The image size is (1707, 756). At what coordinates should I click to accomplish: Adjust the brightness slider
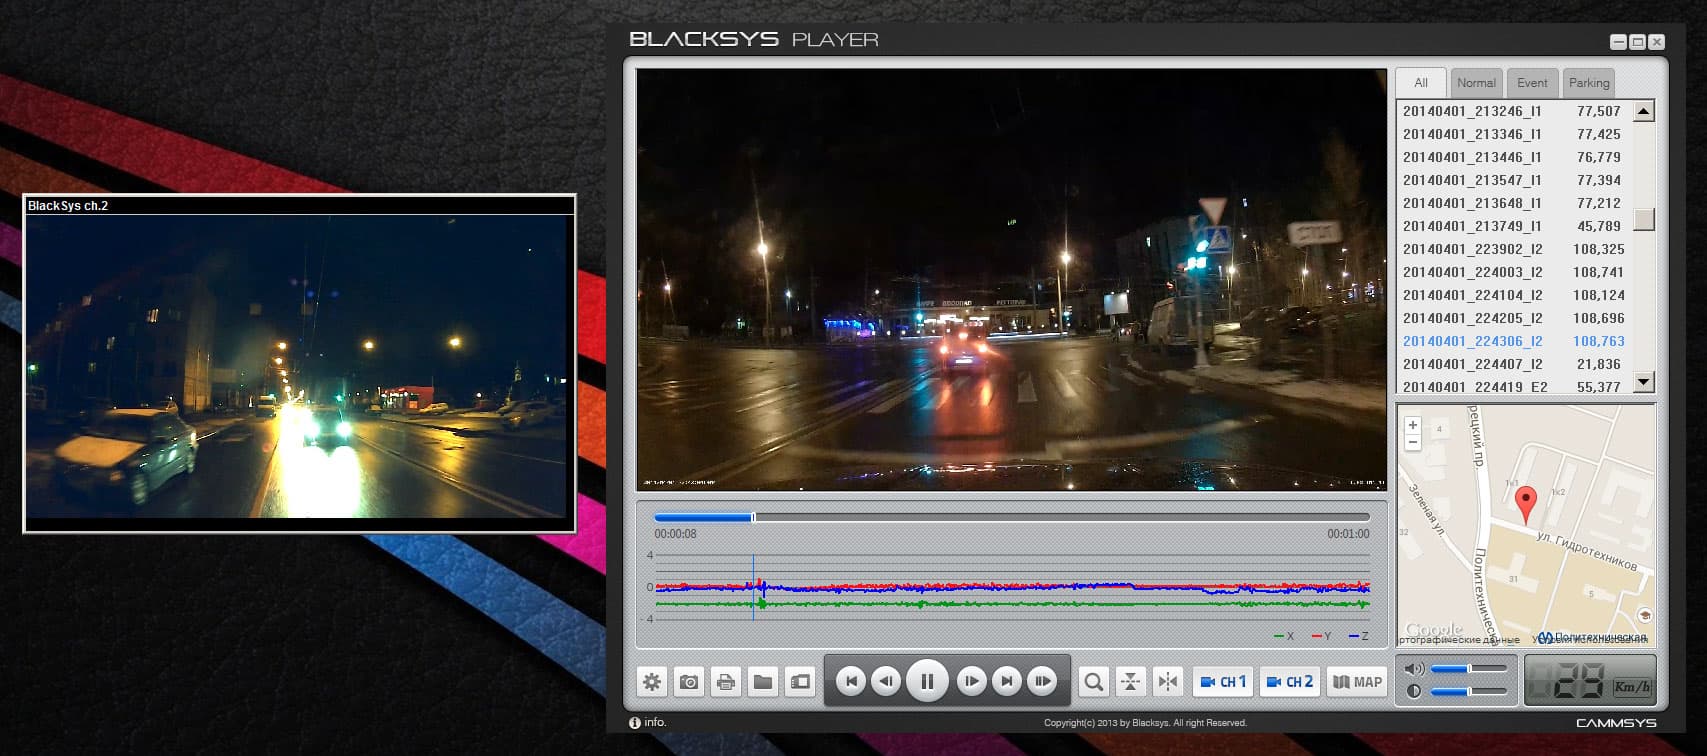click(x=1468, y=691)
